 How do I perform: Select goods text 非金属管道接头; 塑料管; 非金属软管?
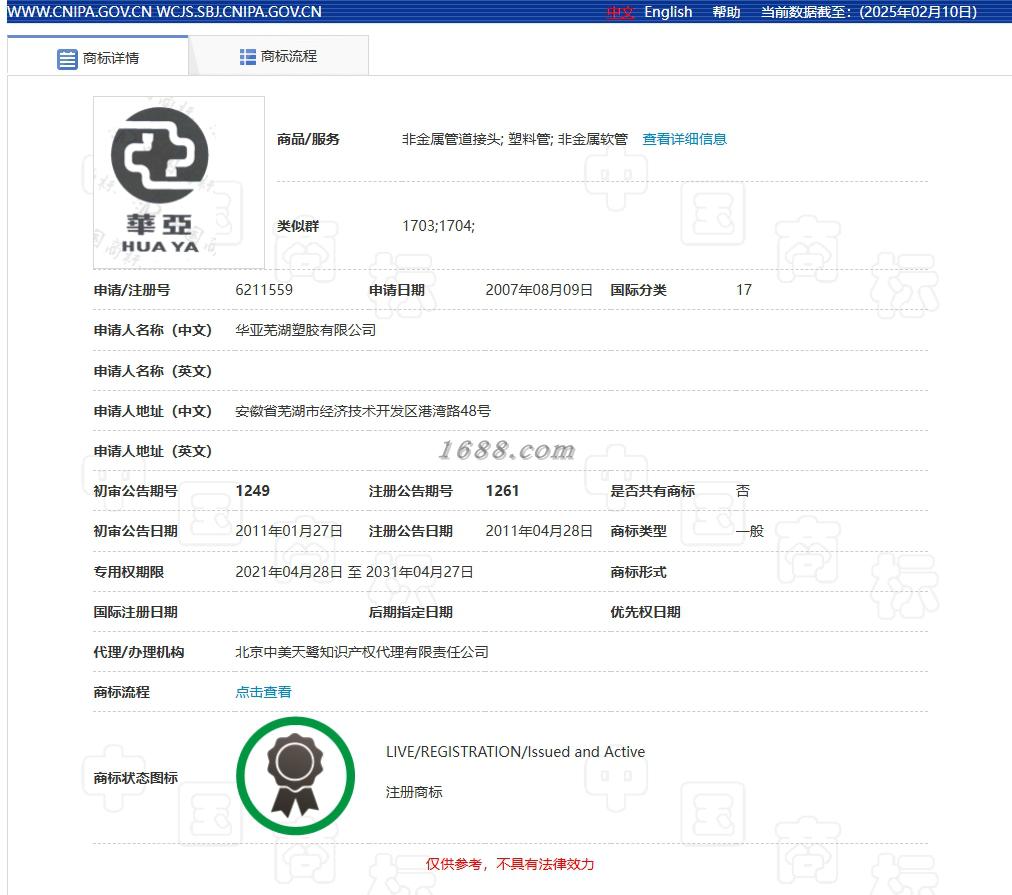pyautogui.click(x=514, y=139)
